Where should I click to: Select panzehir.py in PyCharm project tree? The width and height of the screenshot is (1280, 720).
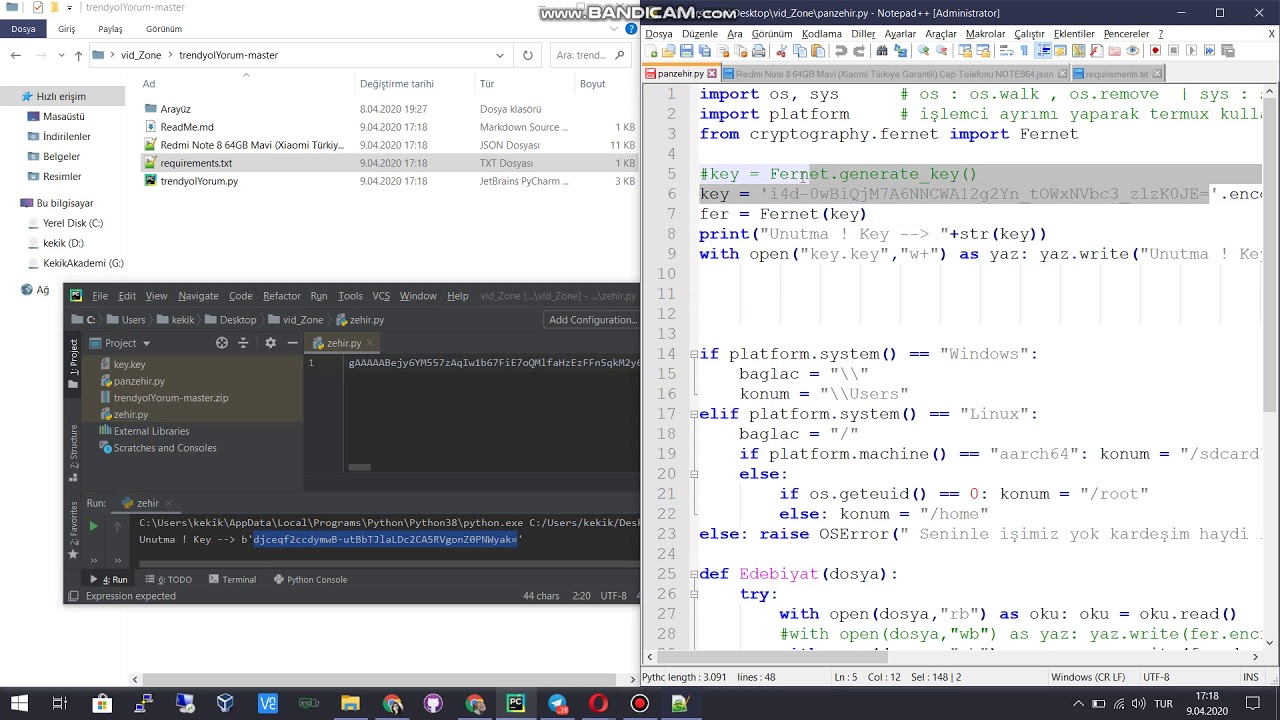click(139, 381)
